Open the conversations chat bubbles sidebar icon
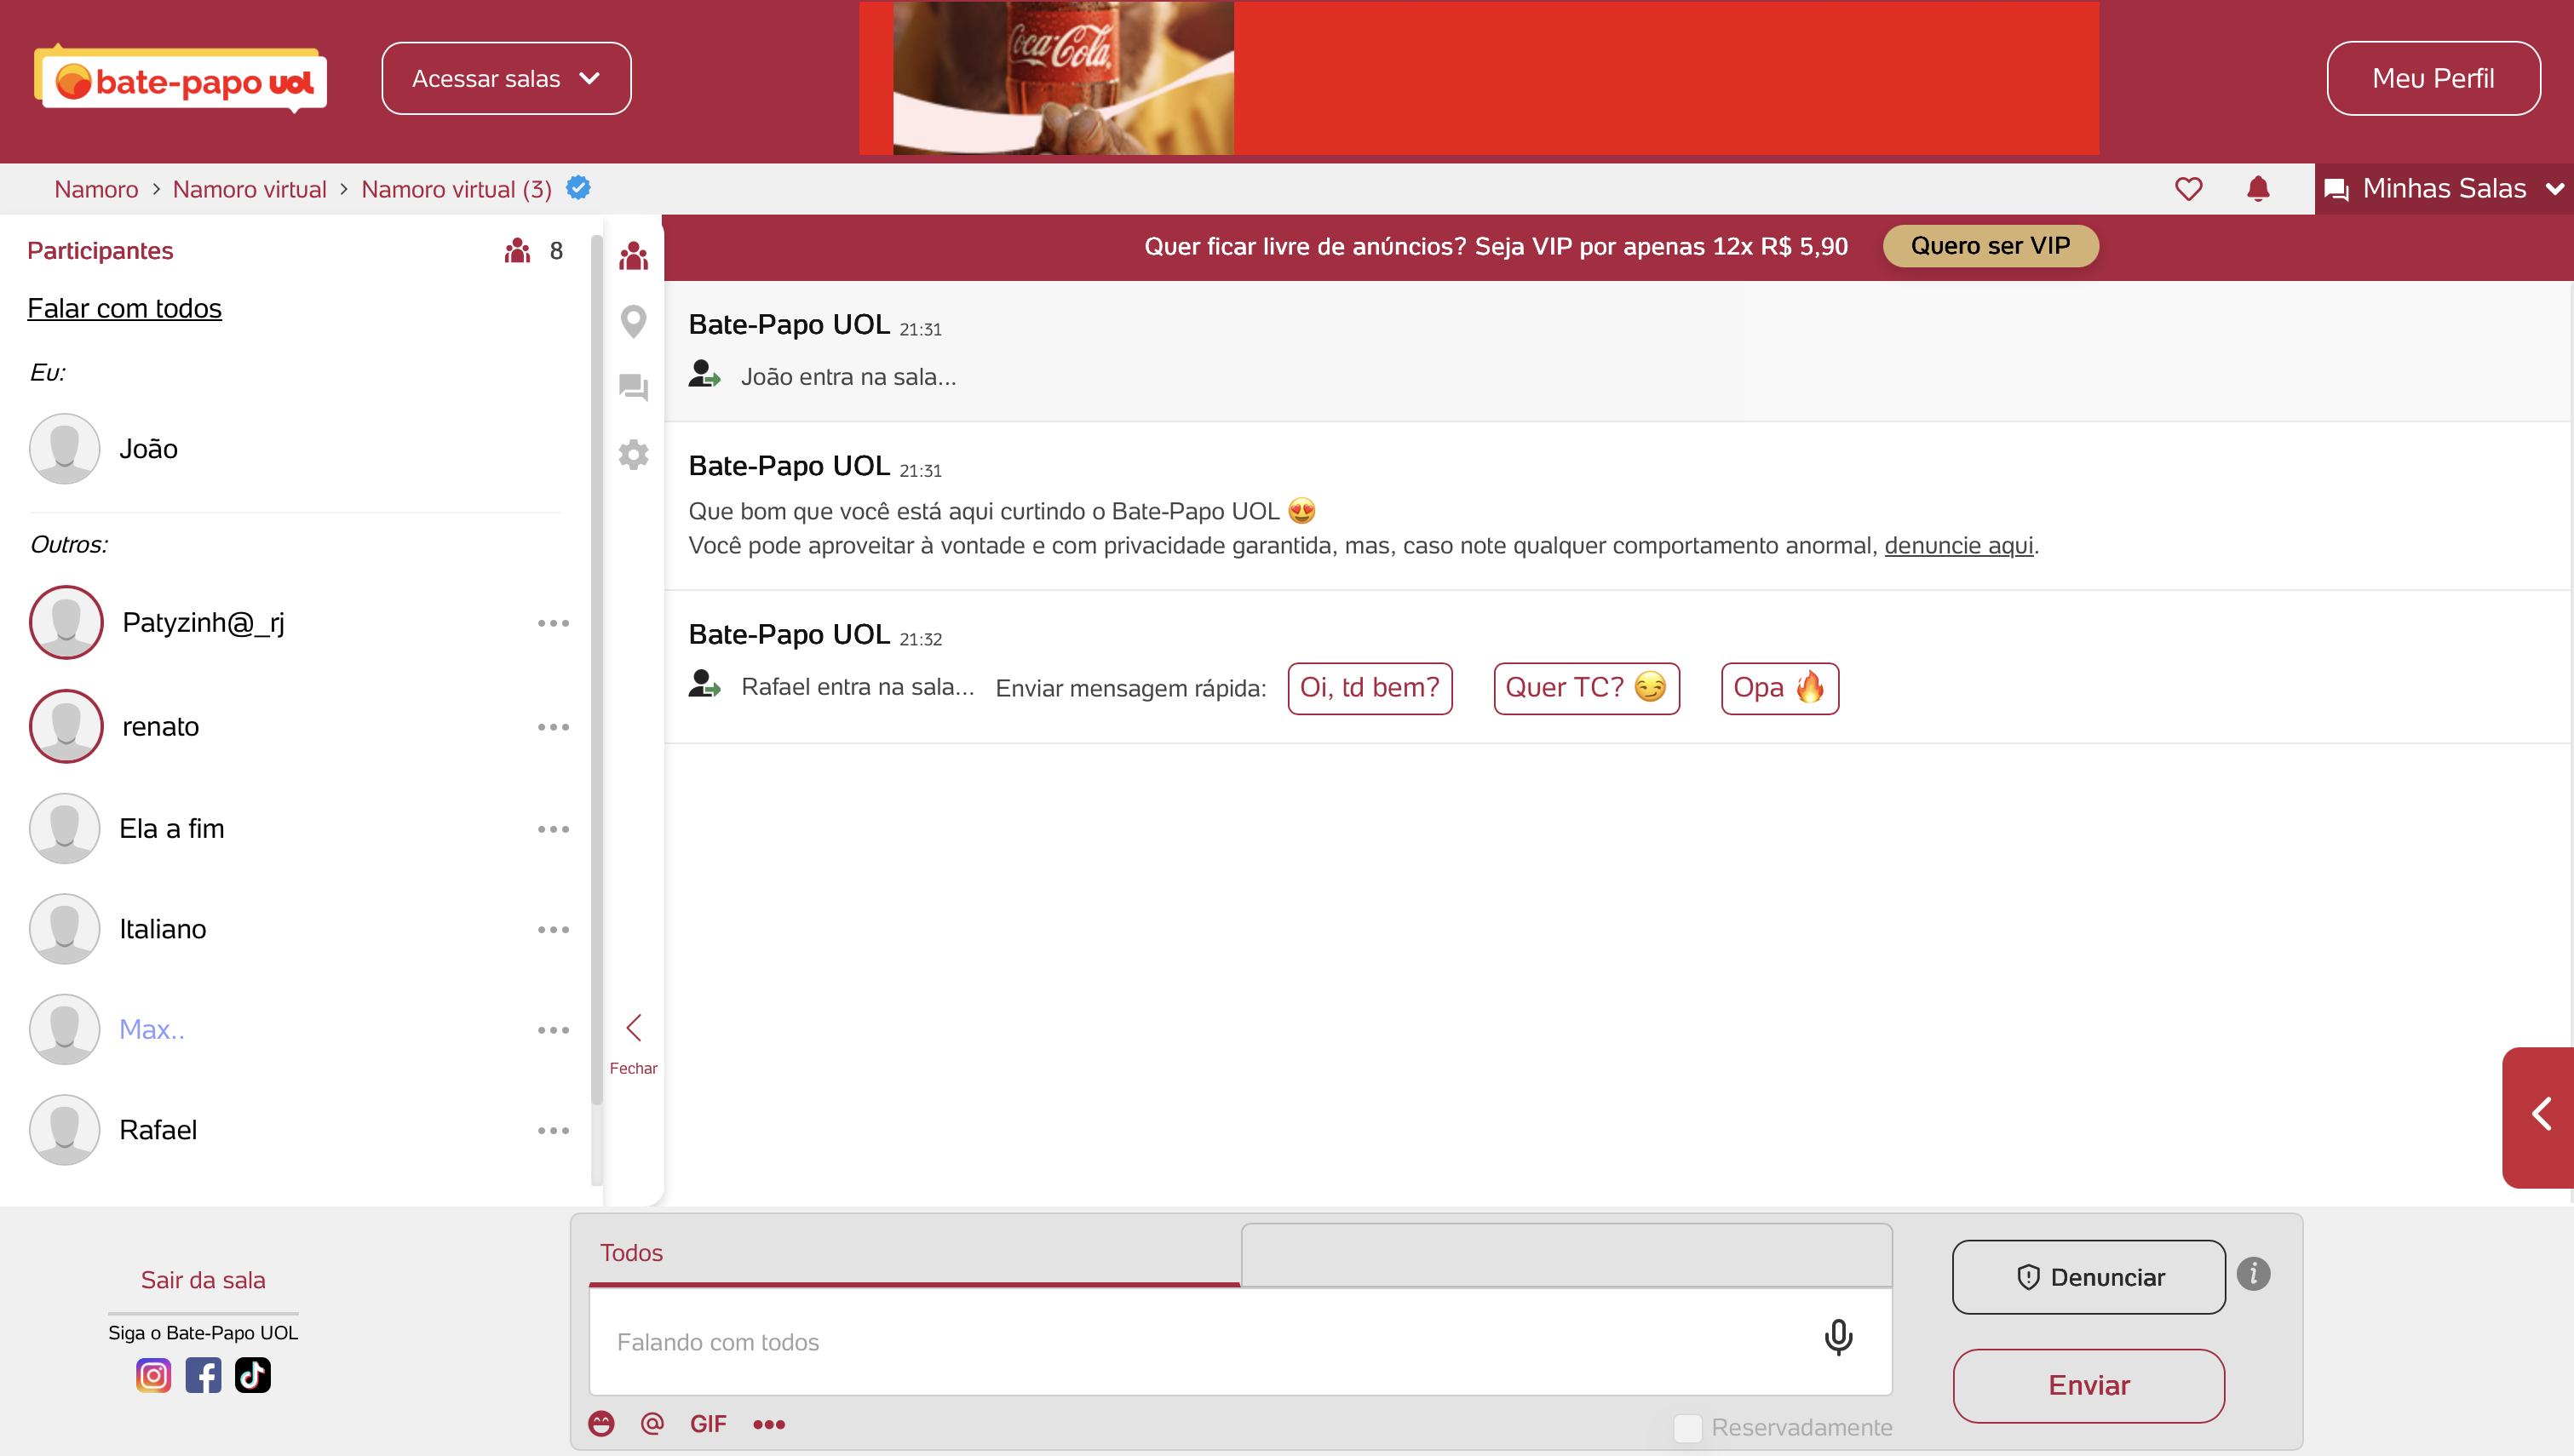Image resolution: width=2574 pixels, height=1456 pixels. click(633, 387)
